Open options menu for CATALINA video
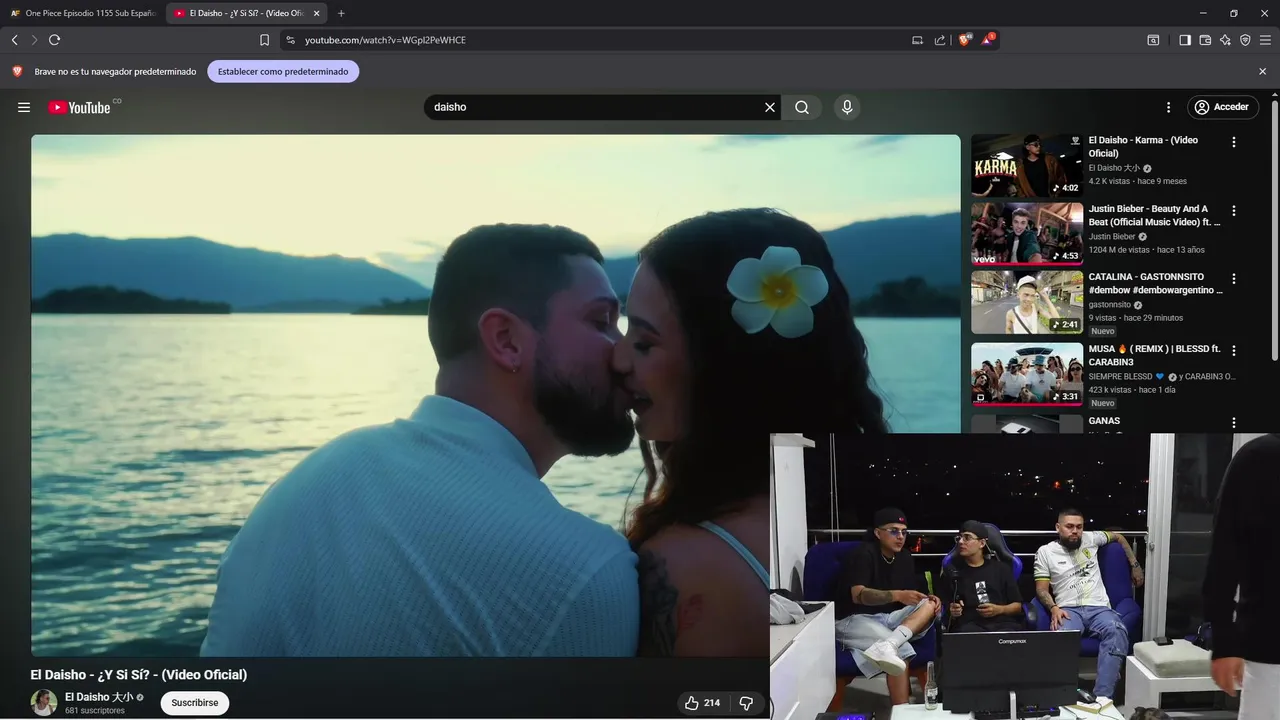The image size is (1280, 720). tap(1234, 279)
